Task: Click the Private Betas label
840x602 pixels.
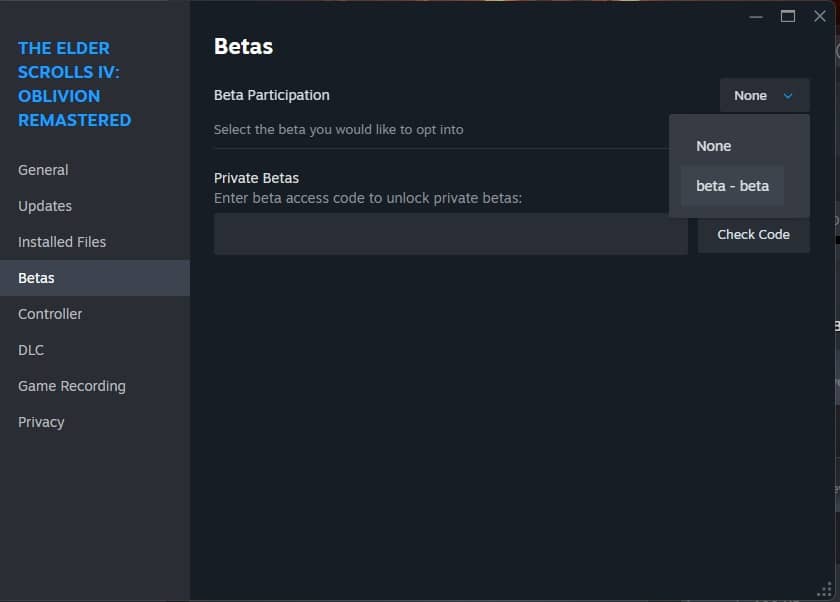Action: coord(256,178)
